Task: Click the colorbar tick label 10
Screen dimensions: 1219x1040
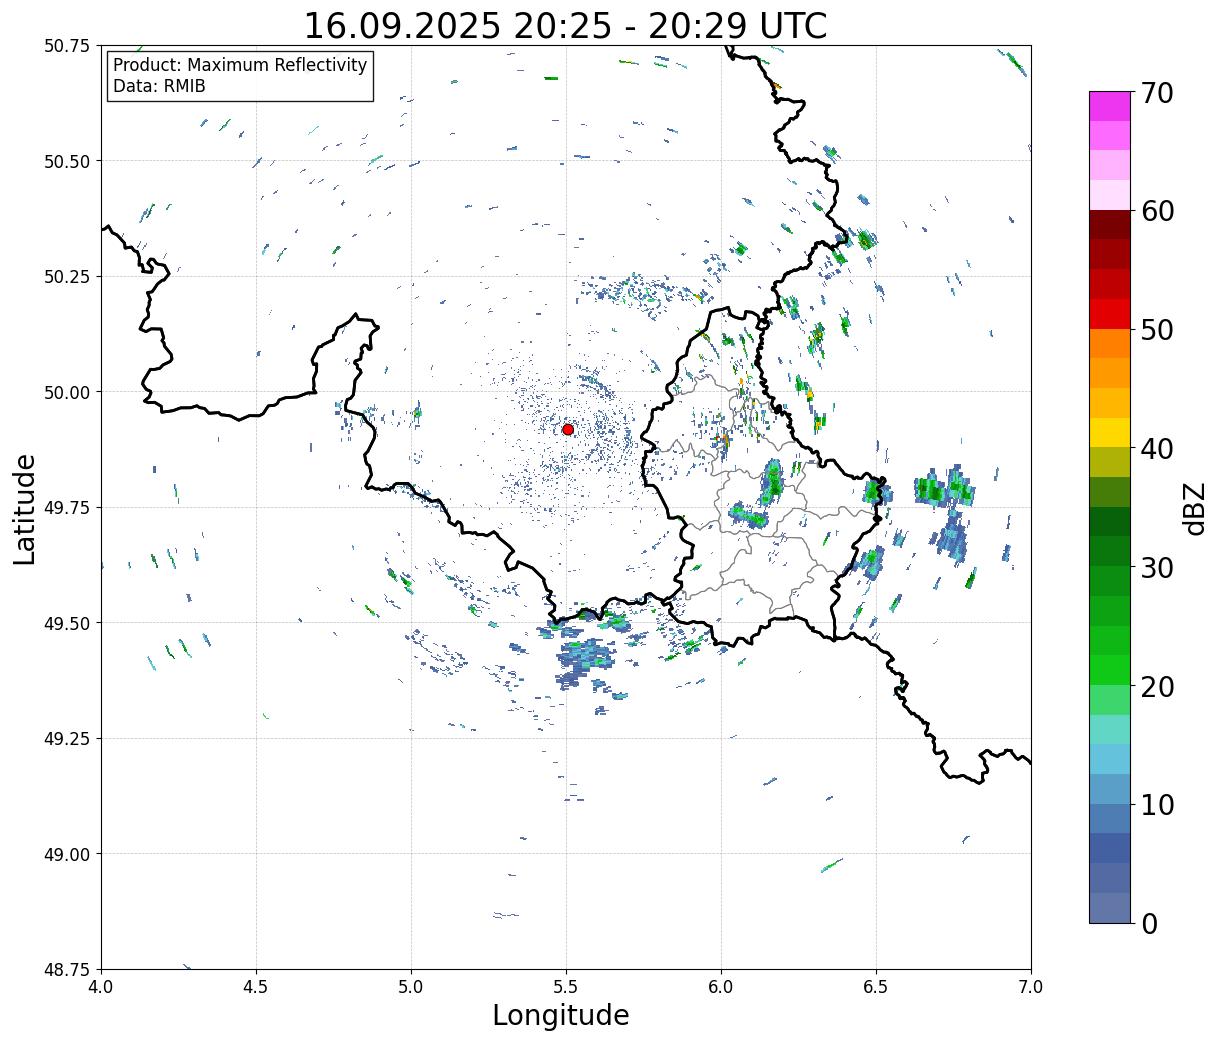Action: tap(1157, 804)
